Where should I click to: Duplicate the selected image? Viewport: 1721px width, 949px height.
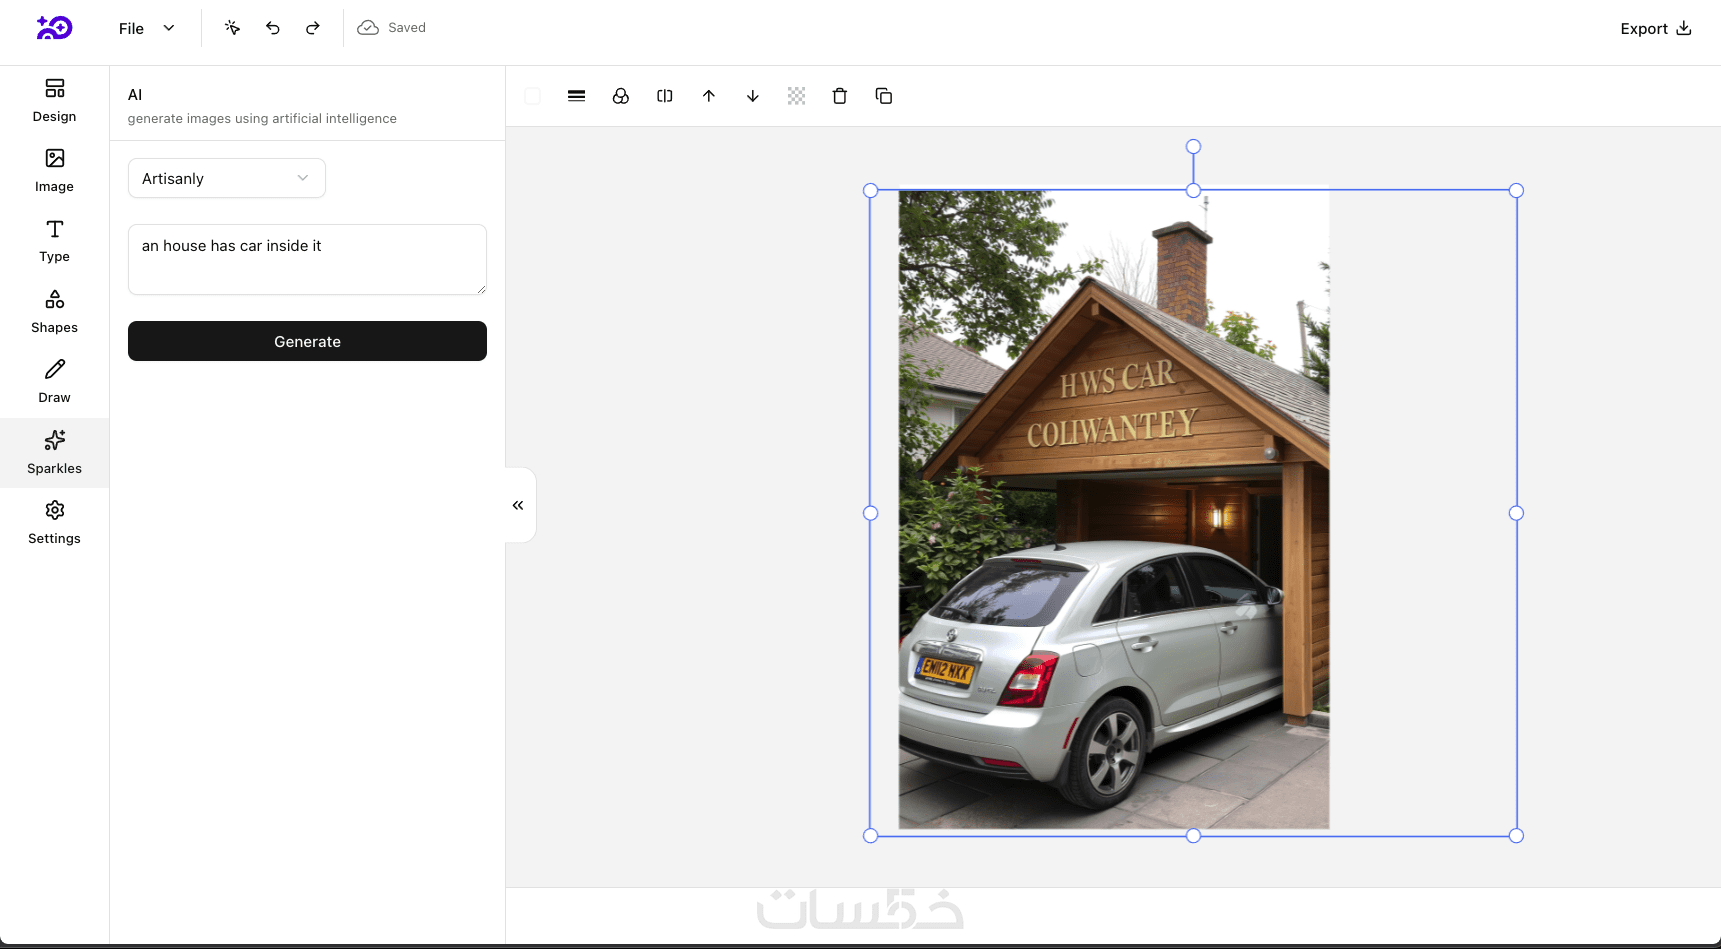[x=884, y=96]
